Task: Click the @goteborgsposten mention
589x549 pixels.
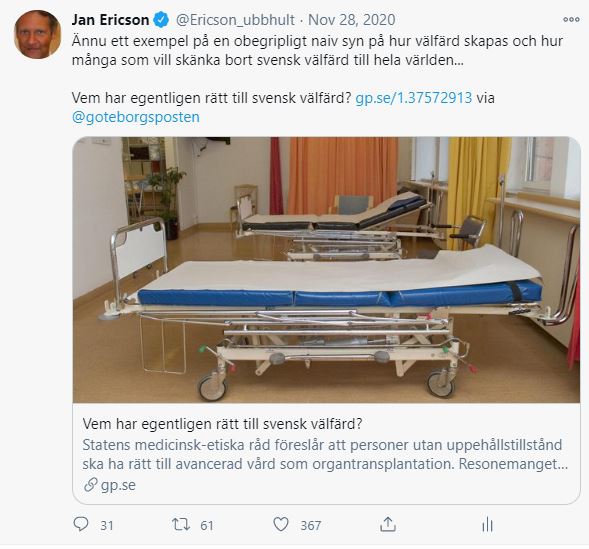Action: pos(136,117)
